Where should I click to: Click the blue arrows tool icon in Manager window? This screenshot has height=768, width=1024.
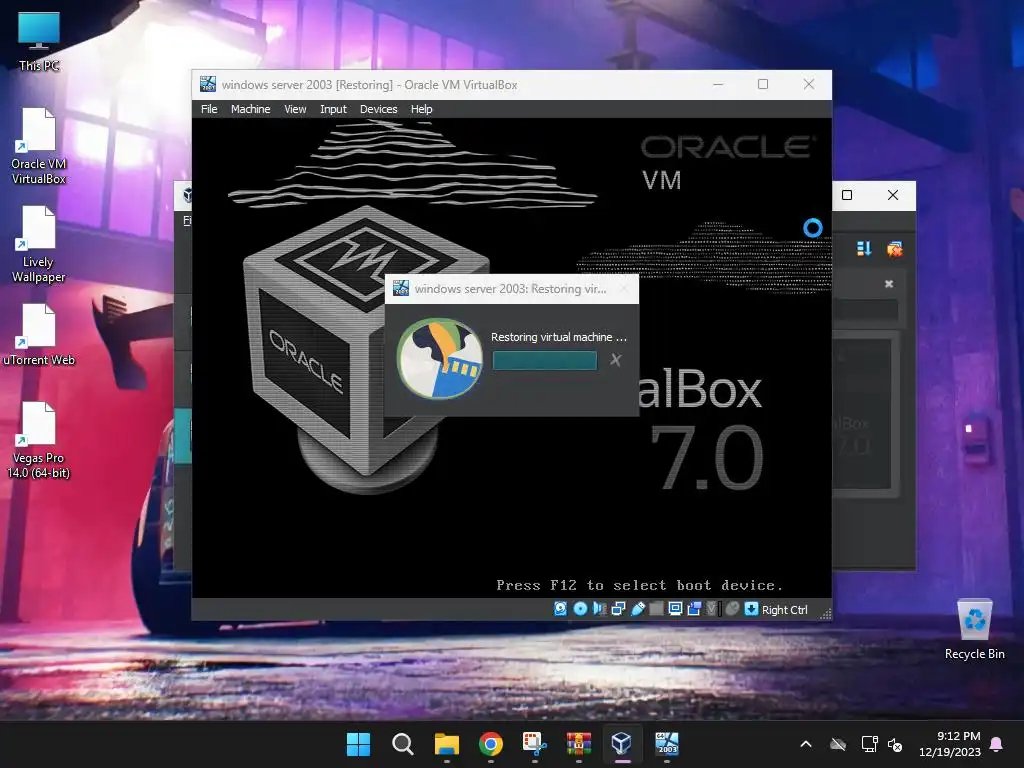[x=864, y=249]
